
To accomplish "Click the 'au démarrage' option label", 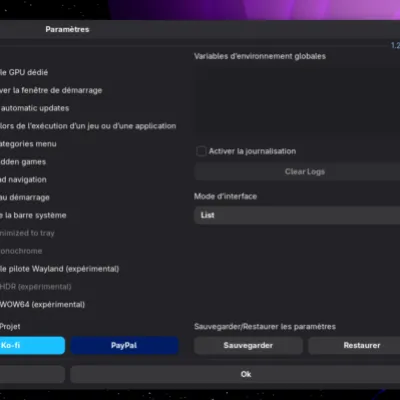I will pyautogui.click(x=25, y=197).
